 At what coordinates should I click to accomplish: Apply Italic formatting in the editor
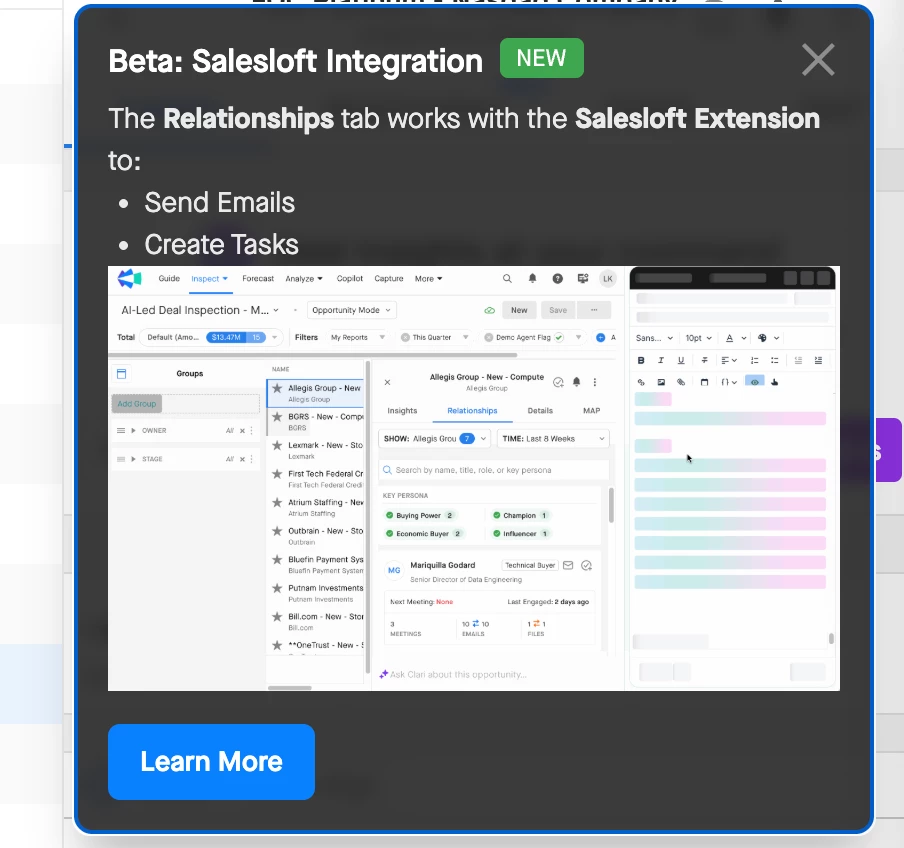pyautogui.click(x=661, y=360)
